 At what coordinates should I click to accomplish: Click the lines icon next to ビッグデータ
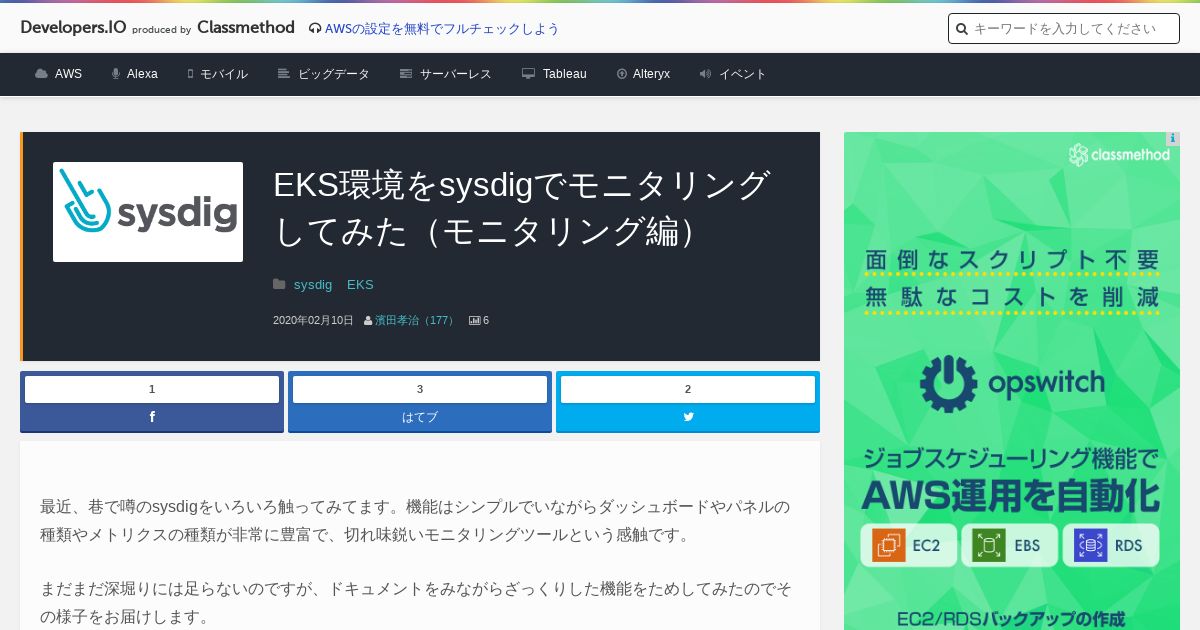coord(284,74)
